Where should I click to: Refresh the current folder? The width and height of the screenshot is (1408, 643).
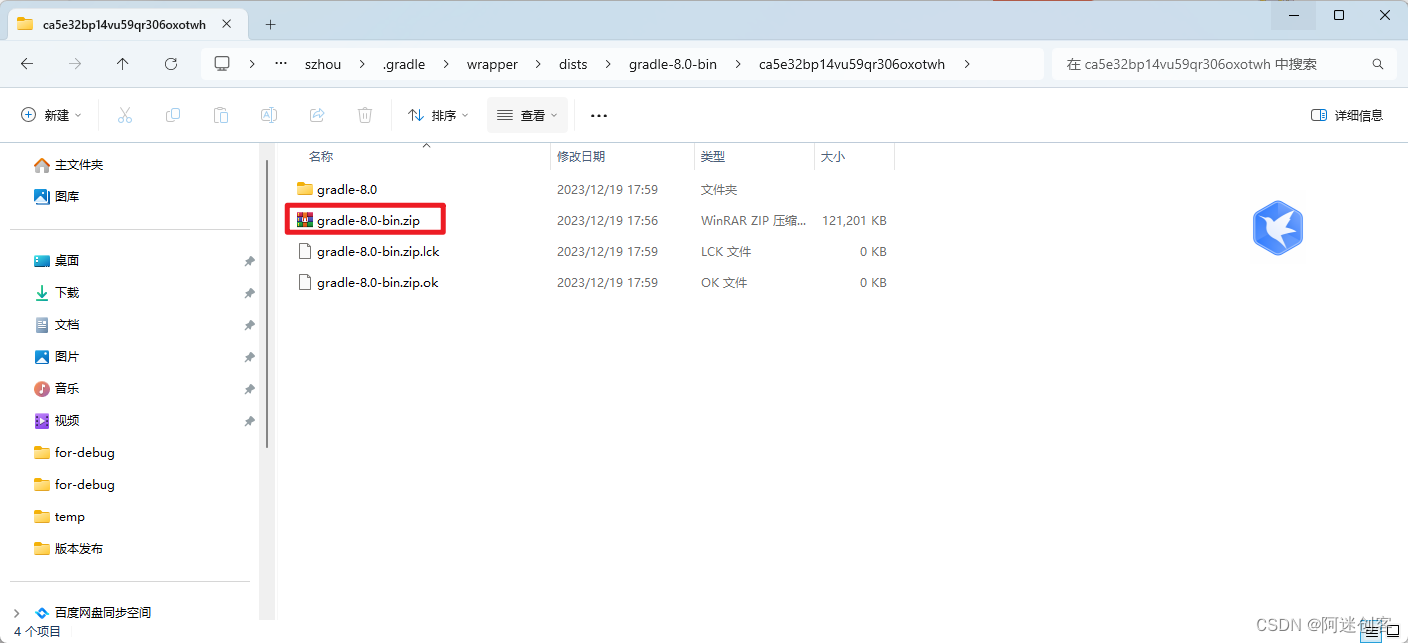click(171, 63)
